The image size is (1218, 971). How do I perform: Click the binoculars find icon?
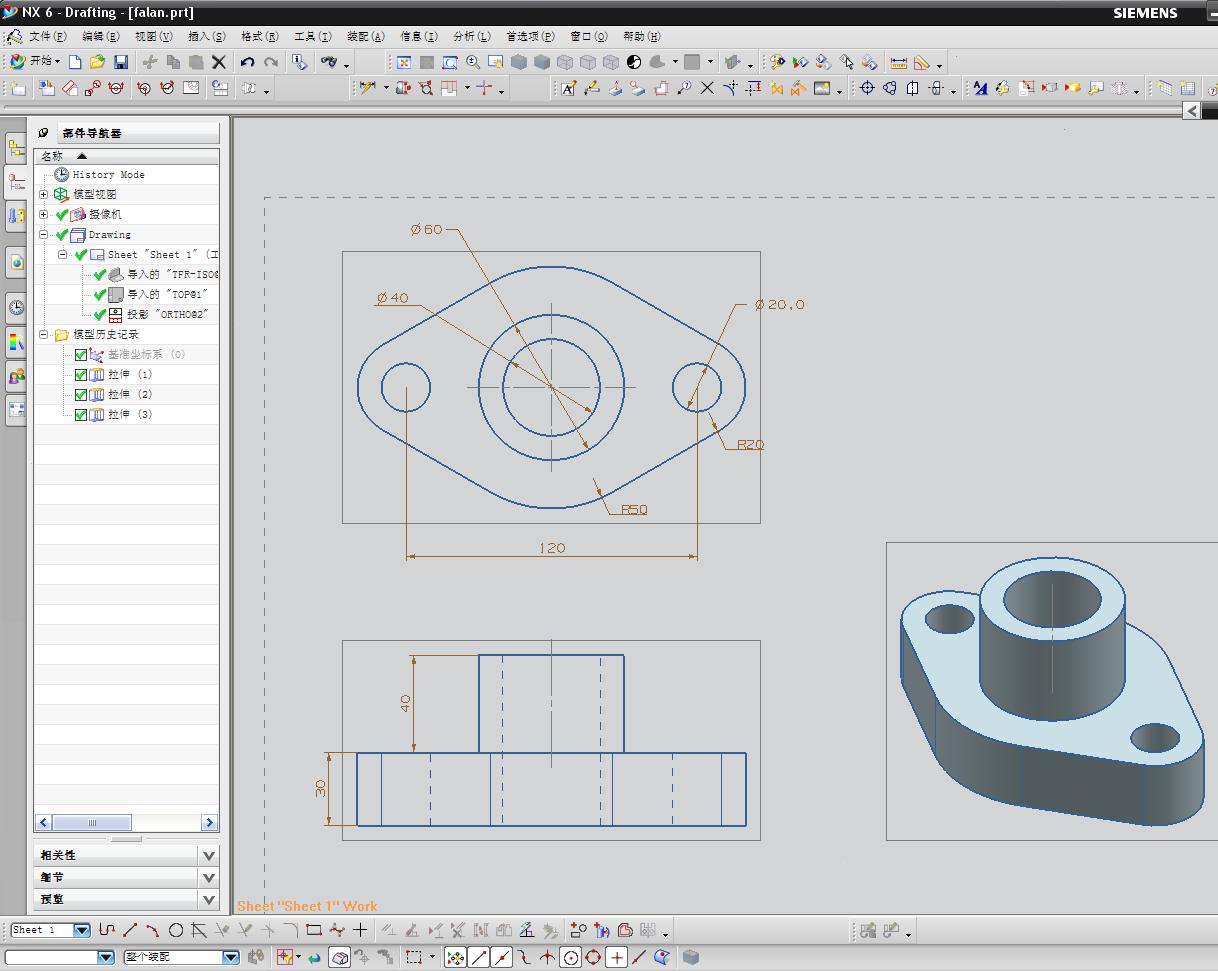[329, 62]
